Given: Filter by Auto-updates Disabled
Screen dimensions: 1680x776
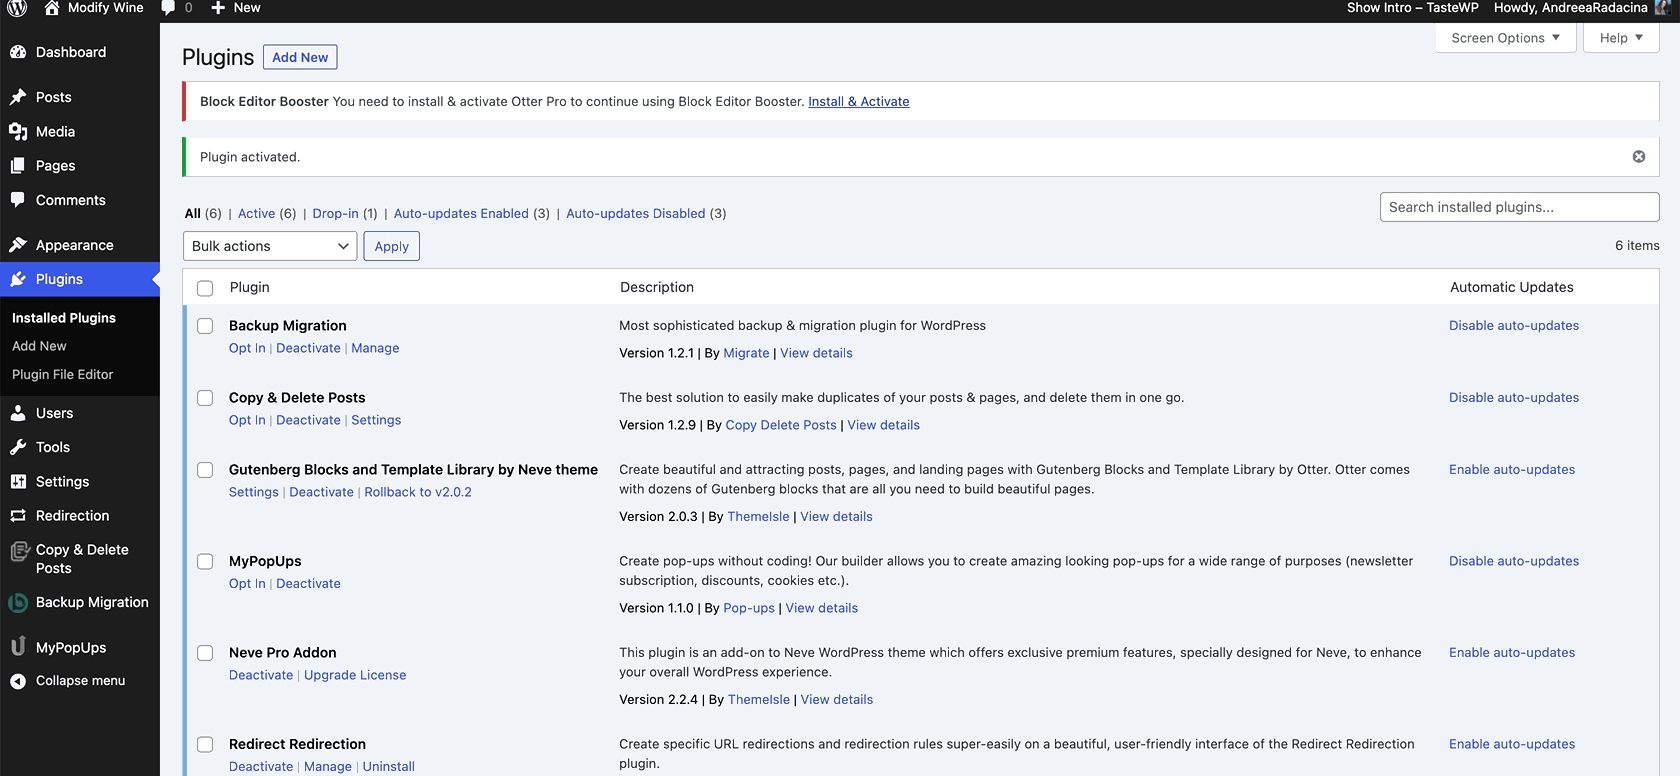Looking at the screenshot, I should tap(636, 213).
